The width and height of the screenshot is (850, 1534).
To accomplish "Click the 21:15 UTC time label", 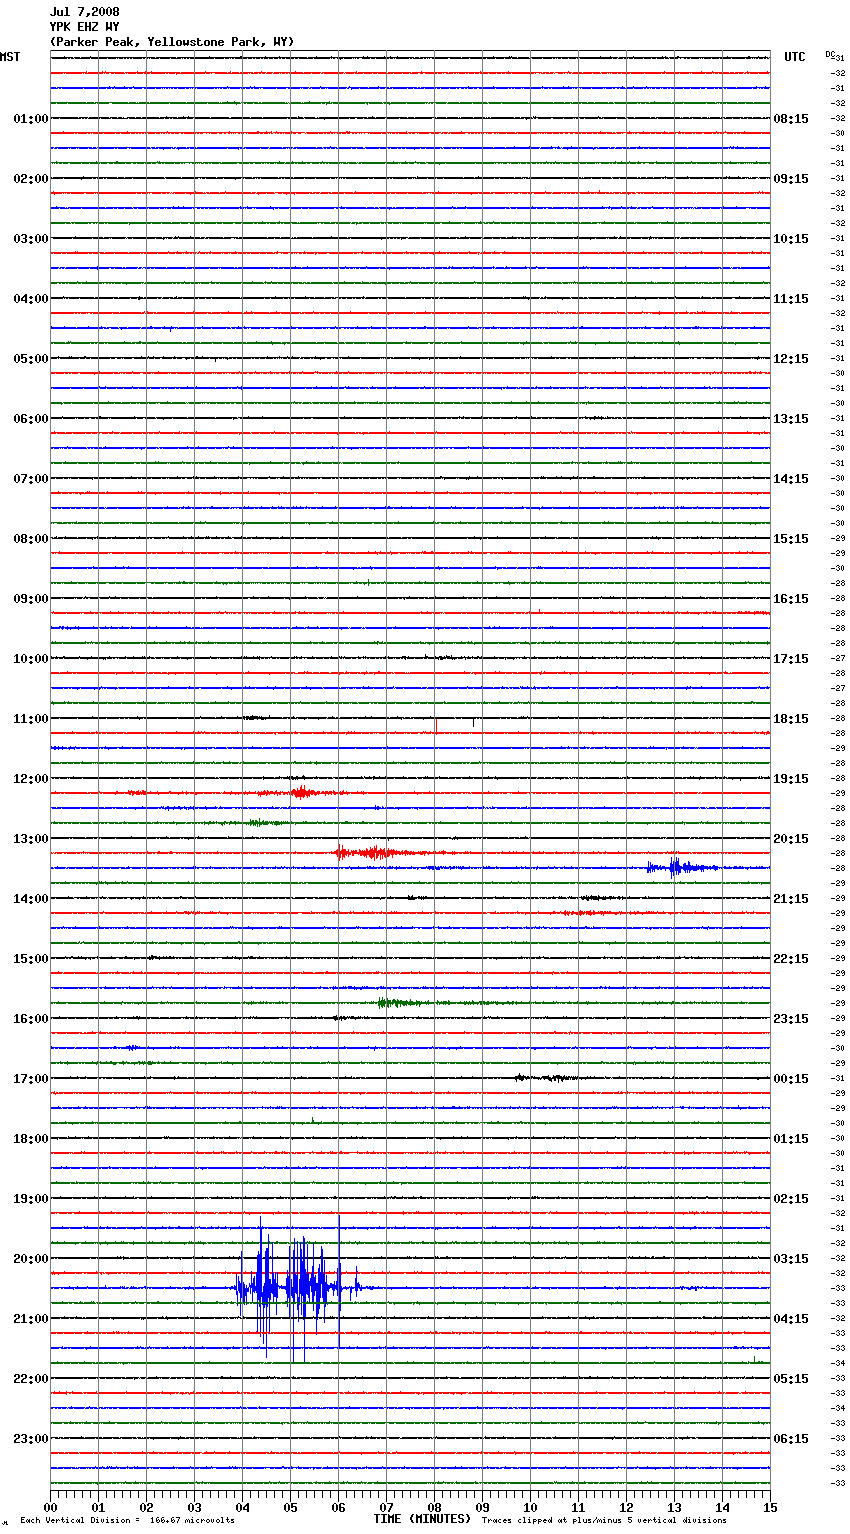I will 791,899.
